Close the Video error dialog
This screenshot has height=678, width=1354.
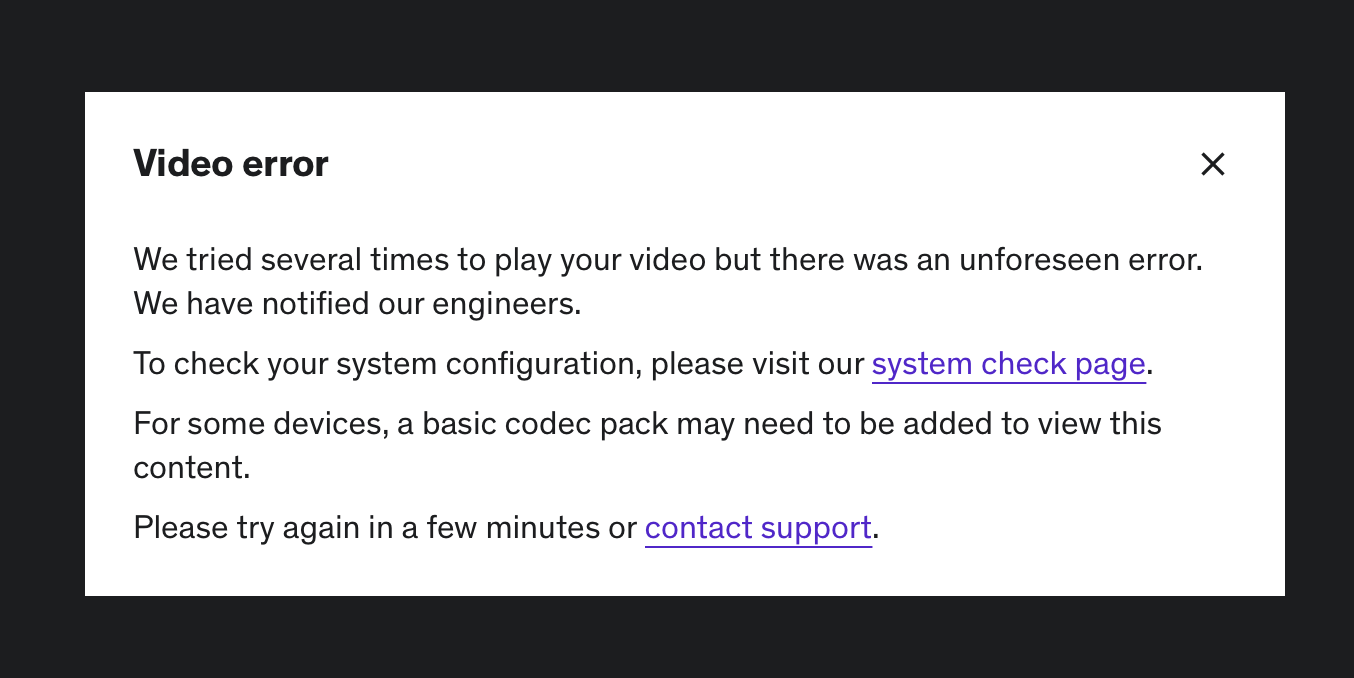coord(1212,164)
